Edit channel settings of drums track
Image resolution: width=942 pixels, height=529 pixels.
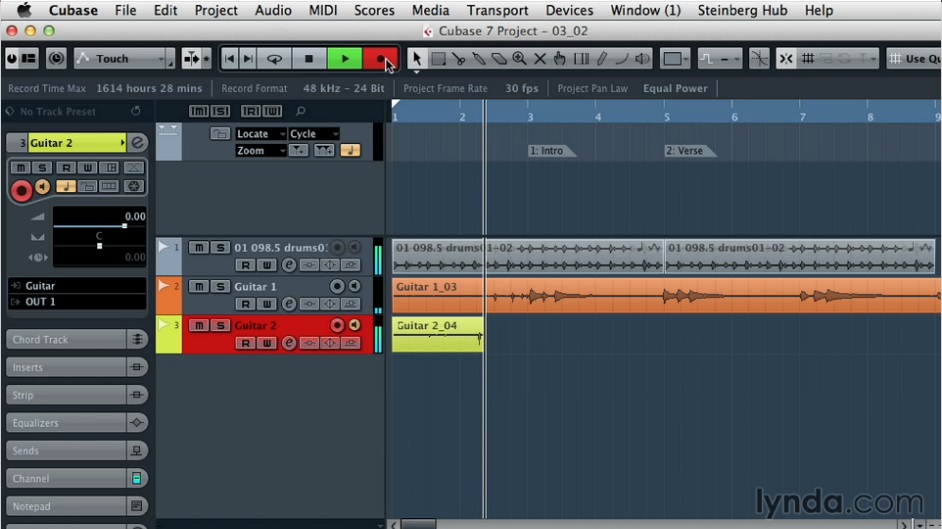tap(289, 265)
